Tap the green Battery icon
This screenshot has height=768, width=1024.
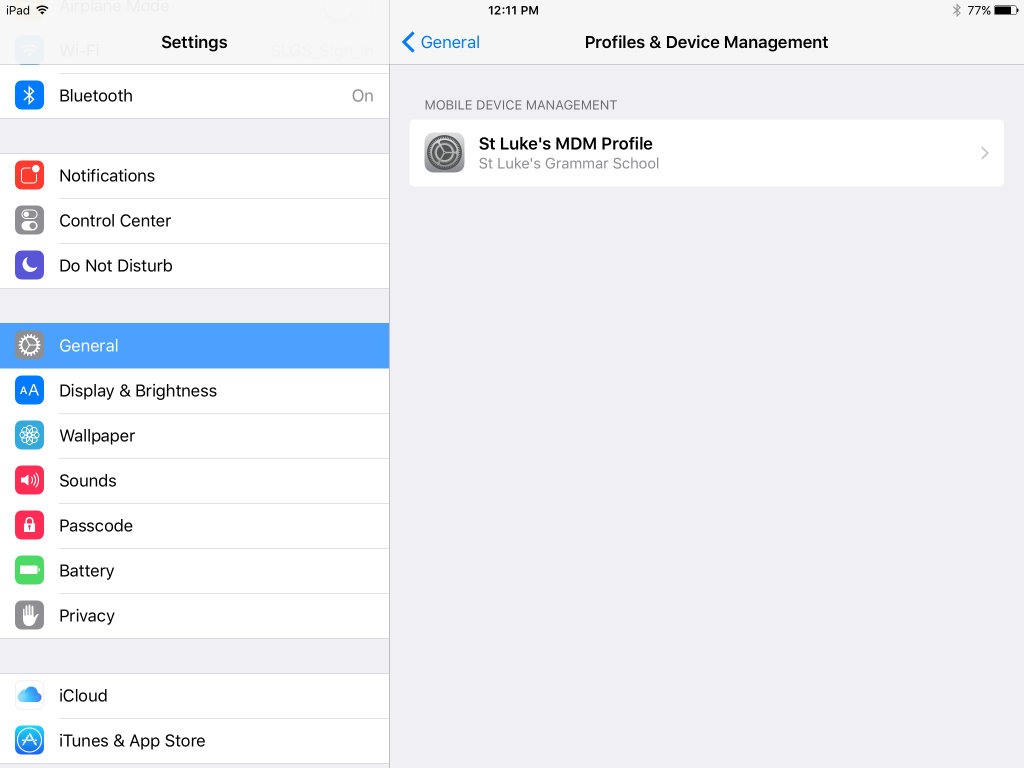coord(29,571)
